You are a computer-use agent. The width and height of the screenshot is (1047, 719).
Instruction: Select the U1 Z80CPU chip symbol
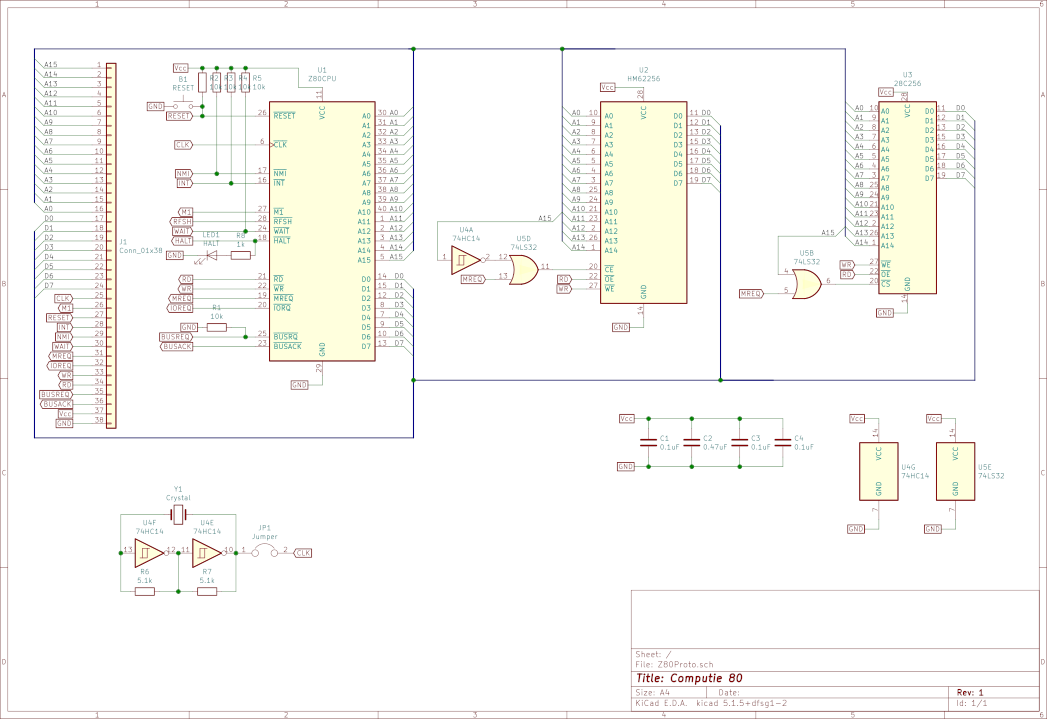(322, 231)
